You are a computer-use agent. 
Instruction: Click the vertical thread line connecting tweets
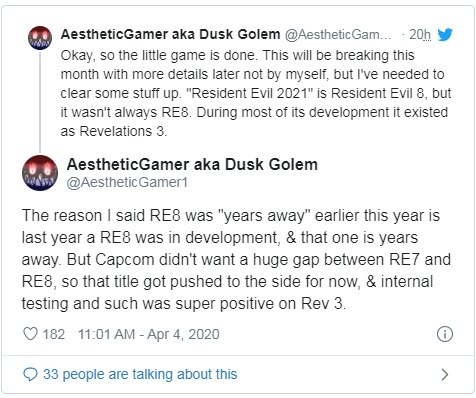(x=40, y=102)
